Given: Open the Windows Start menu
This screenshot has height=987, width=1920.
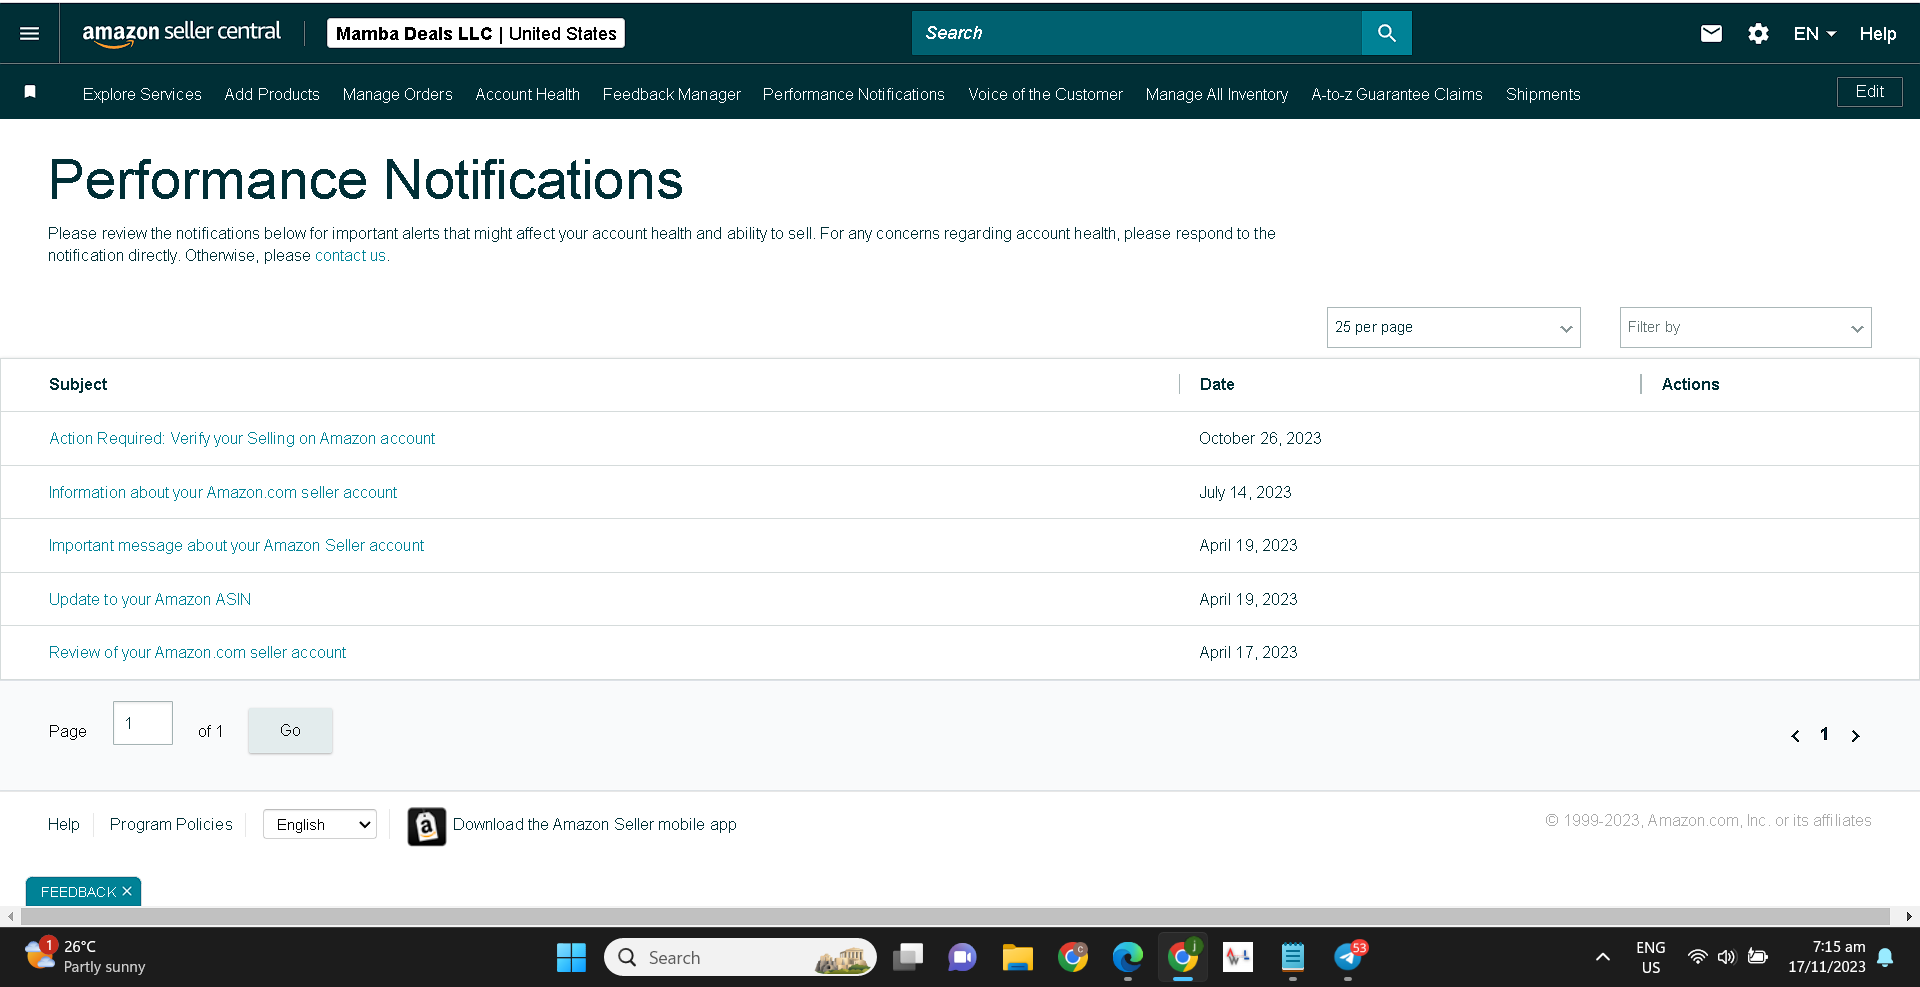Looking at the screenshot, I should 571,958.
